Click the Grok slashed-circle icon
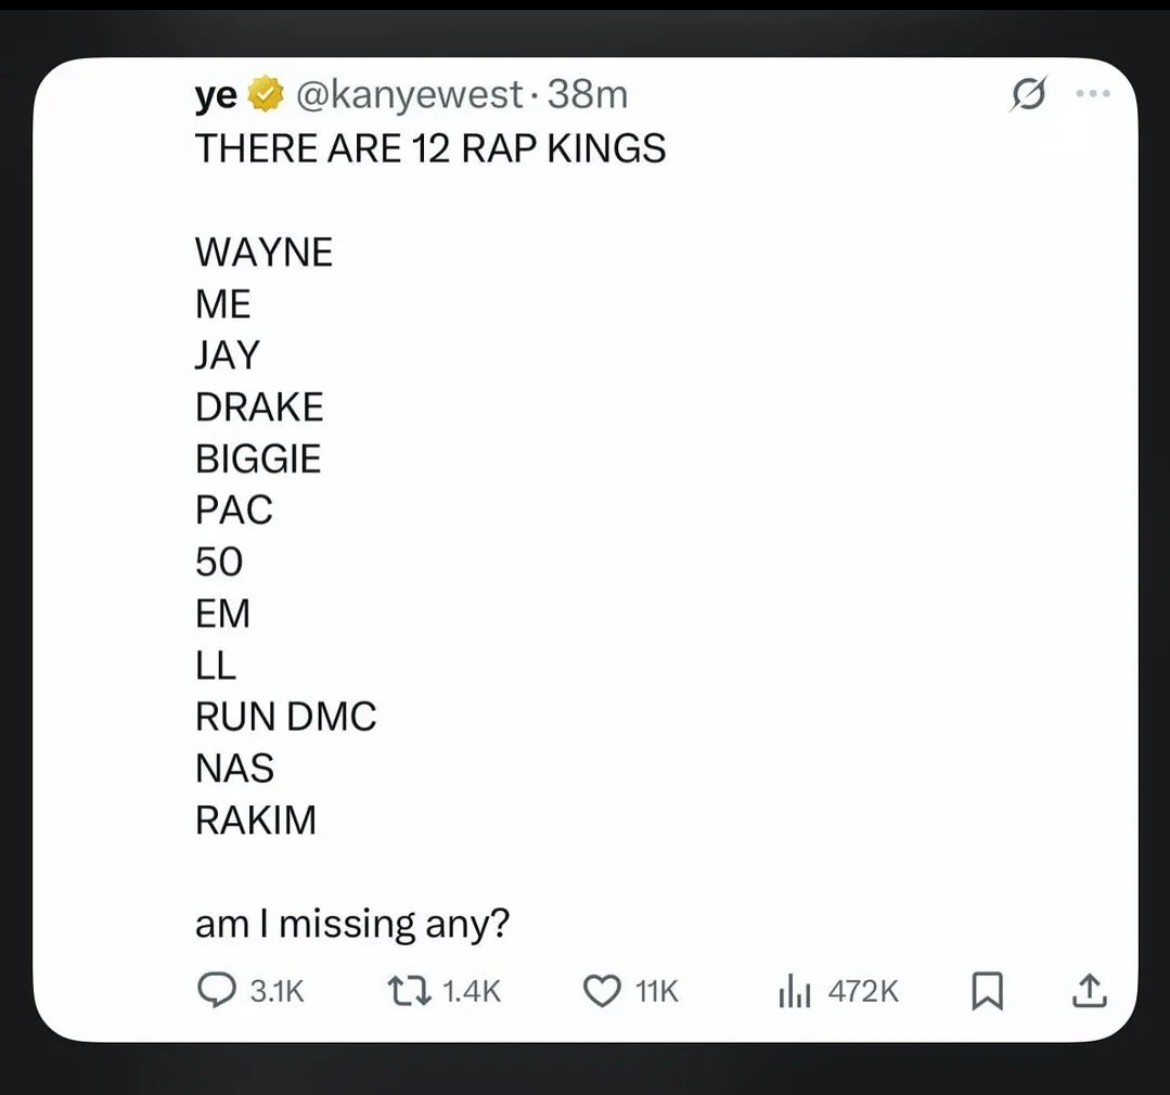 coord(1029,94)
